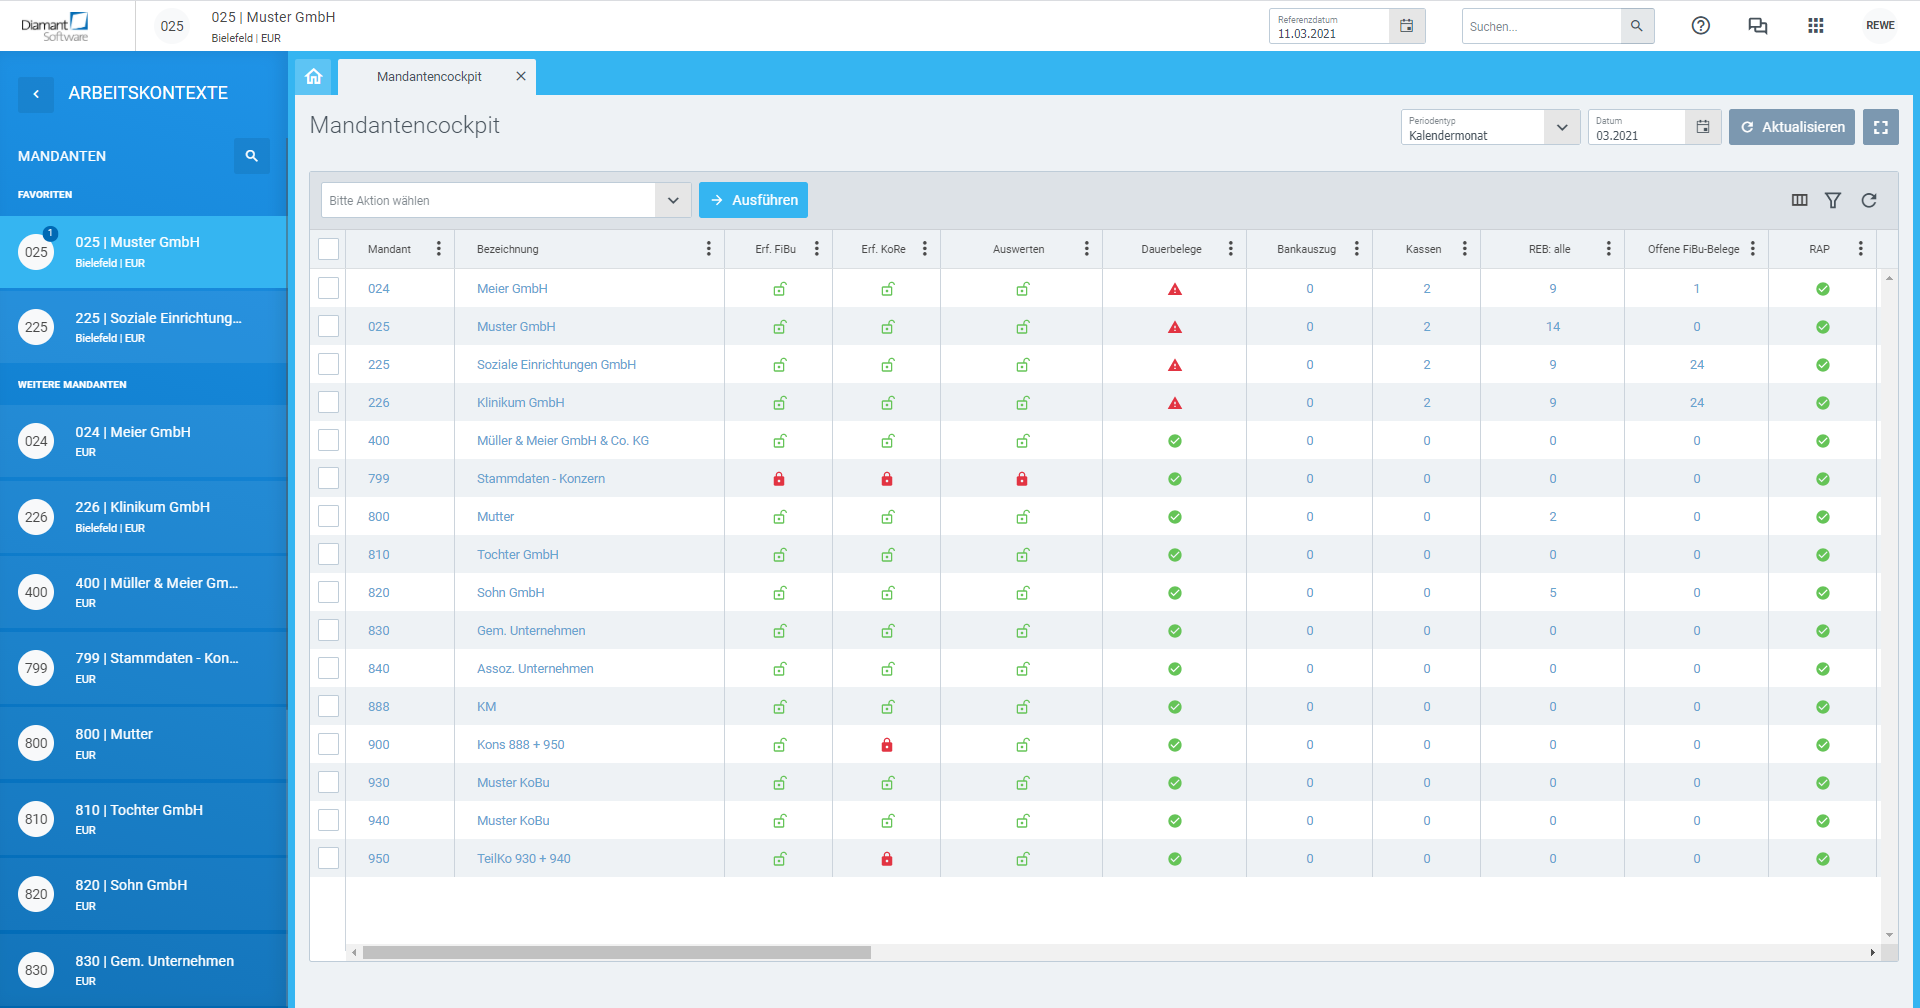
Task: Select 226 Klinikum GmbH in sidebar
Action: click(144, 517)
